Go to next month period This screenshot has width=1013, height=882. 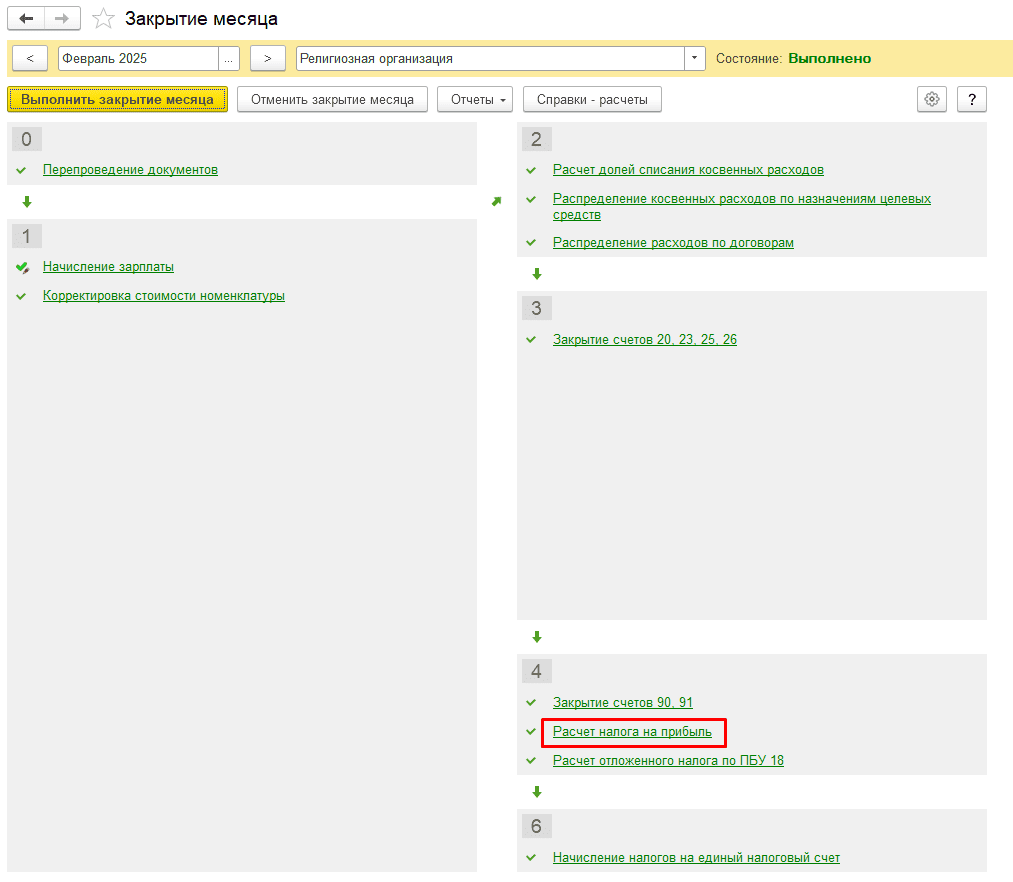point(267,59)
